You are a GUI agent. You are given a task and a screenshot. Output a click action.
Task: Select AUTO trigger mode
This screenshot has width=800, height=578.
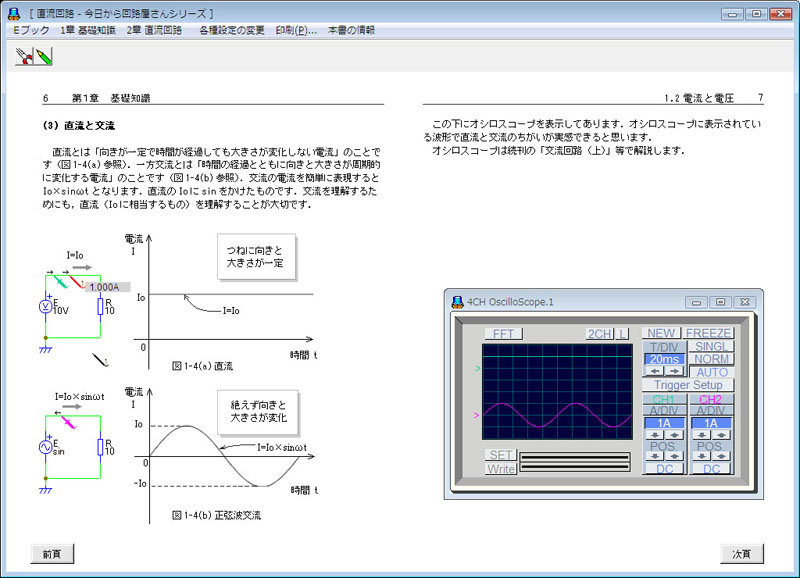(711, 372)
